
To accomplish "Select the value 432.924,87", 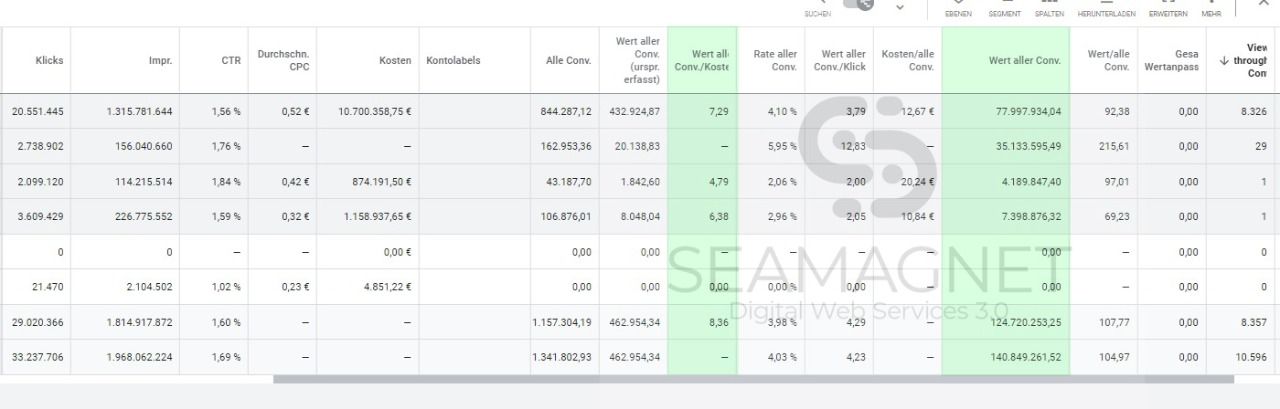I will click(634, 111).
